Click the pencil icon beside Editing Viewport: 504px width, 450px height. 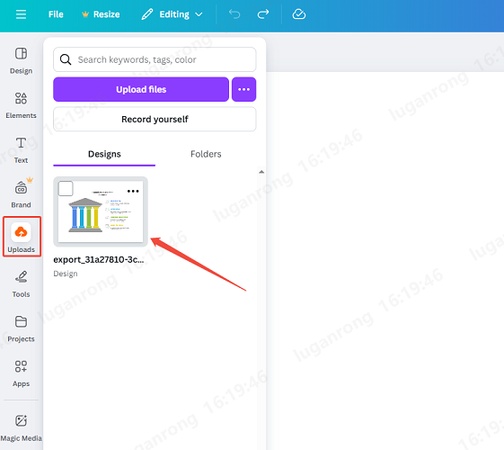147,14
